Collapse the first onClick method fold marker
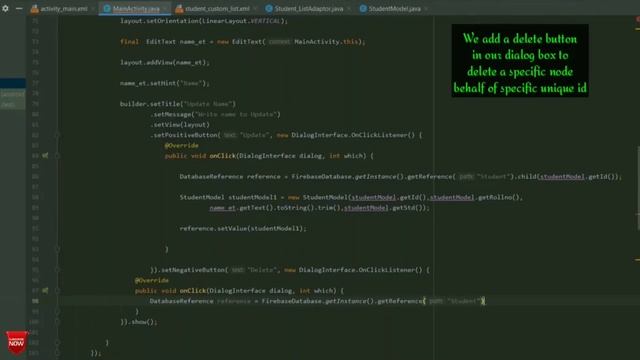 coord(58,156)
